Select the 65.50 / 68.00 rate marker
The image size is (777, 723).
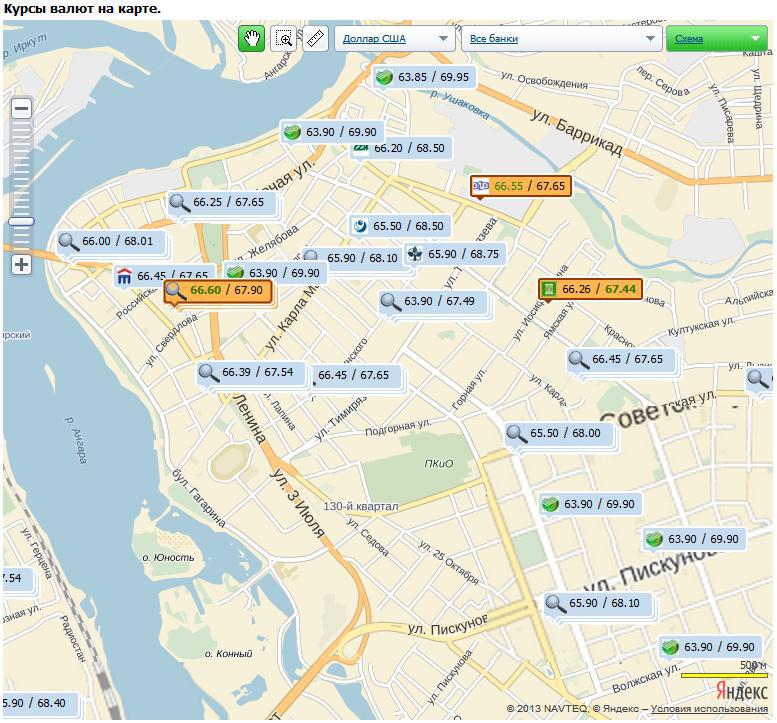556,433
